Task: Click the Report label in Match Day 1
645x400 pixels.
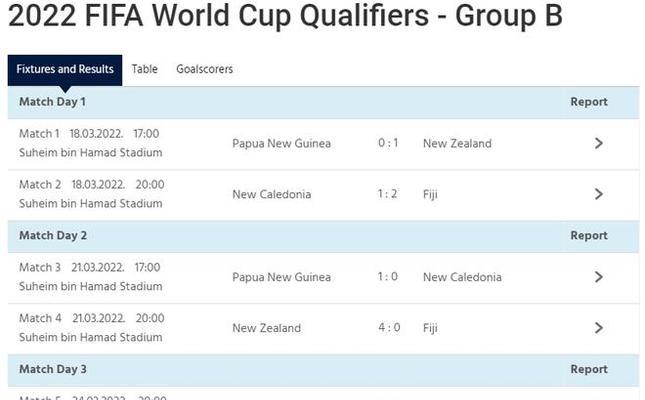Action: coord(589,102)
